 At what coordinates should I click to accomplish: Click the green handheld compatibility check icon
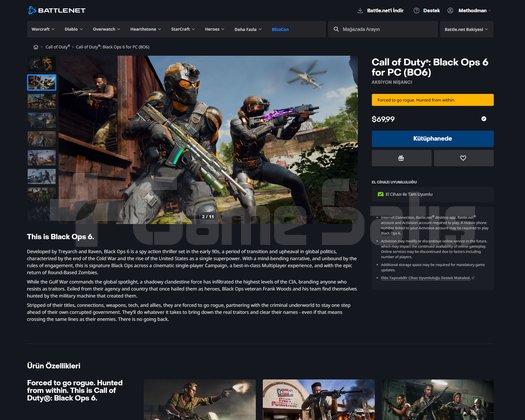(380, 194)
